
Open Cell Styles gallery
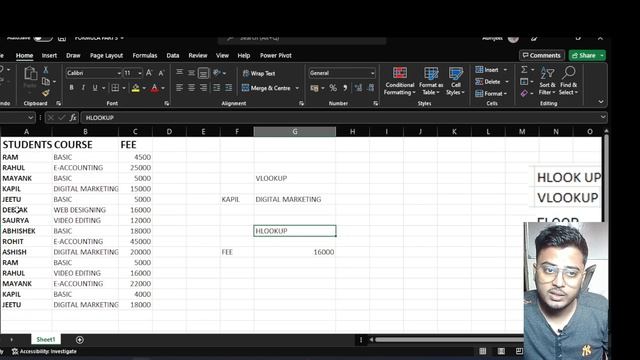[455, 81]
